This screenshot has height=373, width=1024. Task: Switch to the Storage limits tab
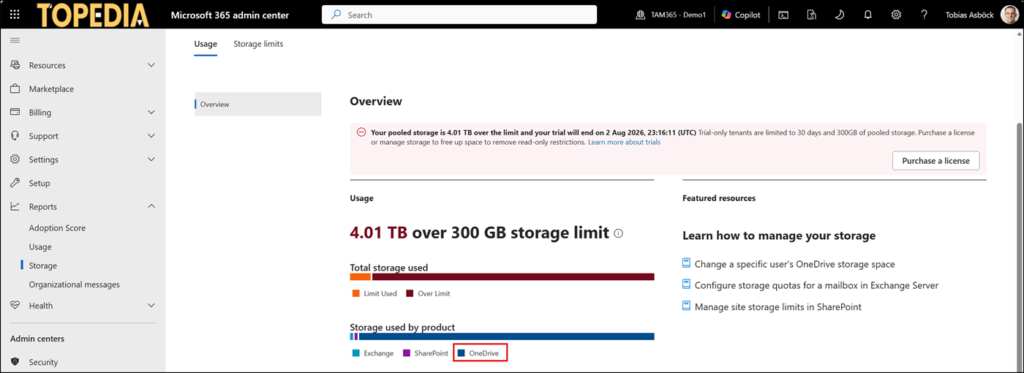click(x=259, y=44)
